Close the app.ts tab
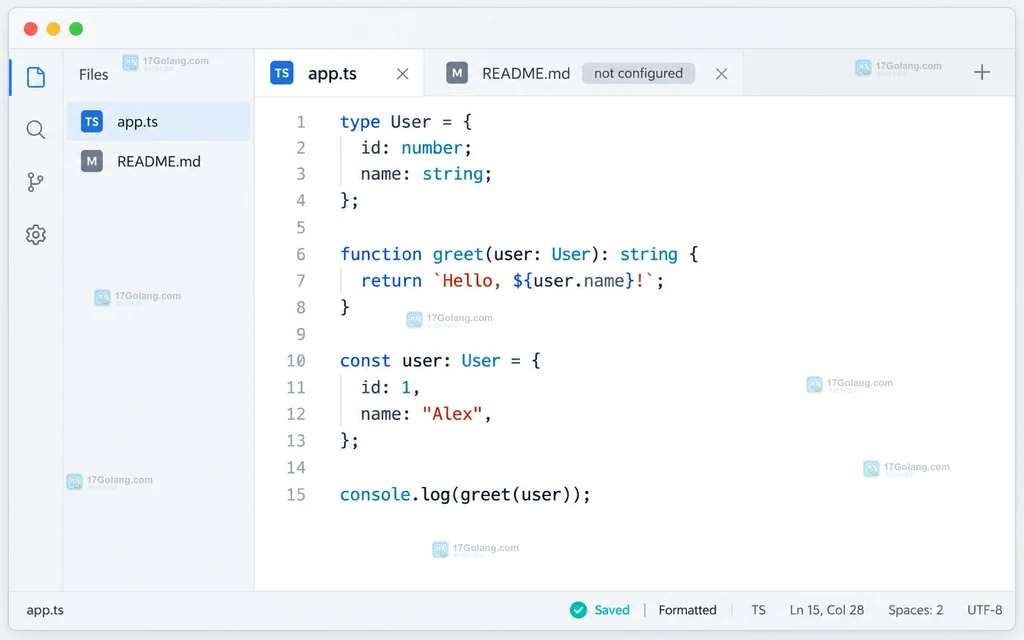The image size is (1024, 640). tap(402, 74)
